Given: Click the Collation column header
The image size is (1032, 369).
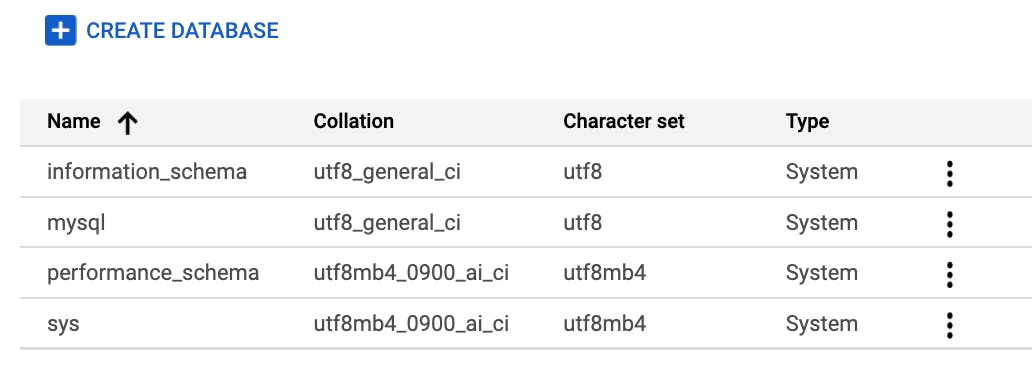Looking at the screenshot, I should [x=353, y=122].
